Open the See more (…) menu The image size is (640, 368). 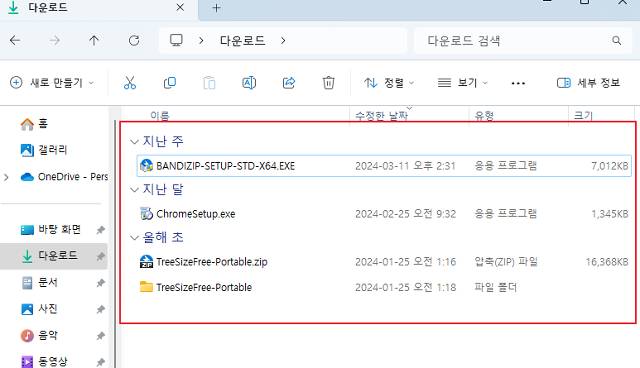(x=518, y=83)
